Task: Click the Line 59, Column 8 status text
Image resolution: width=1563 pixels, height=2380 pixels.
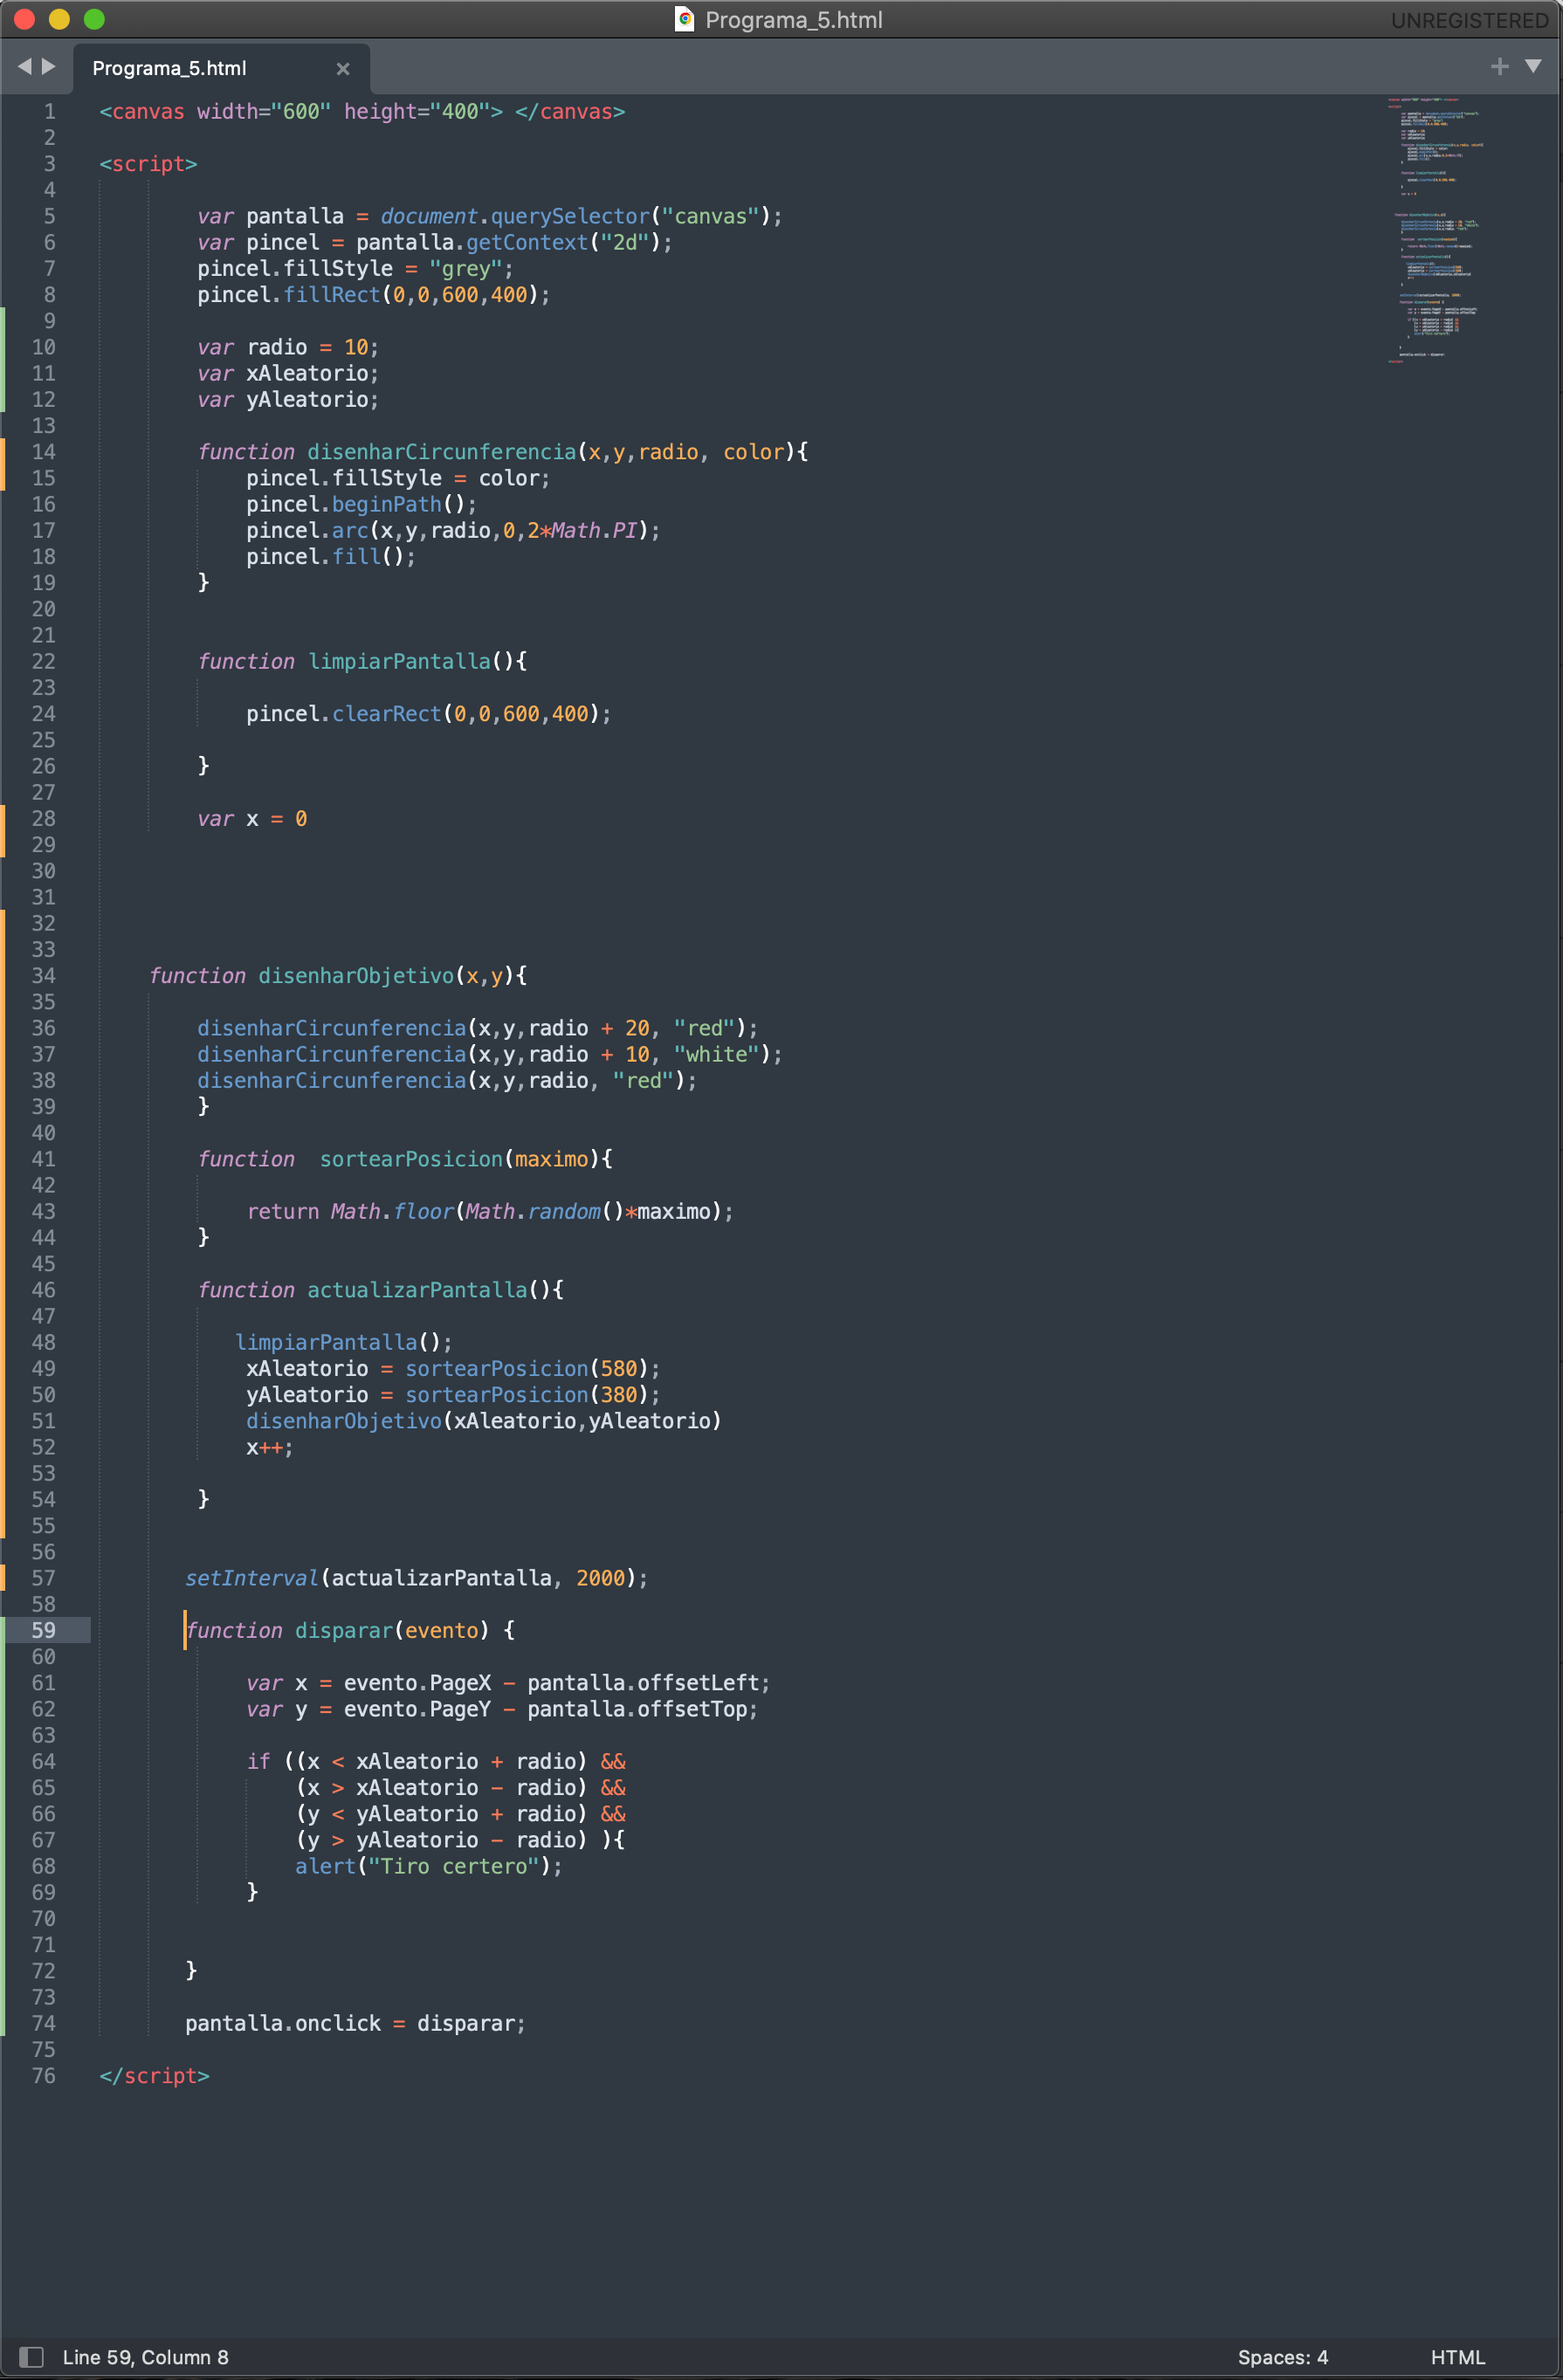Action: [145, 2357]
